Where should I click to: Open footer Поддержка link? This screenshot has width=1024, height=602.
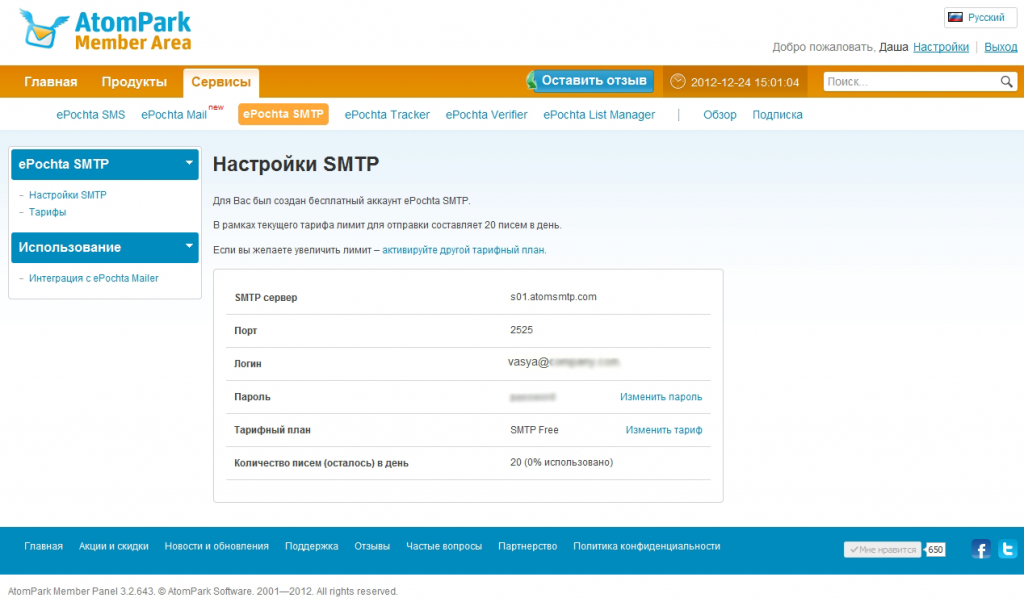click(312, 547)
